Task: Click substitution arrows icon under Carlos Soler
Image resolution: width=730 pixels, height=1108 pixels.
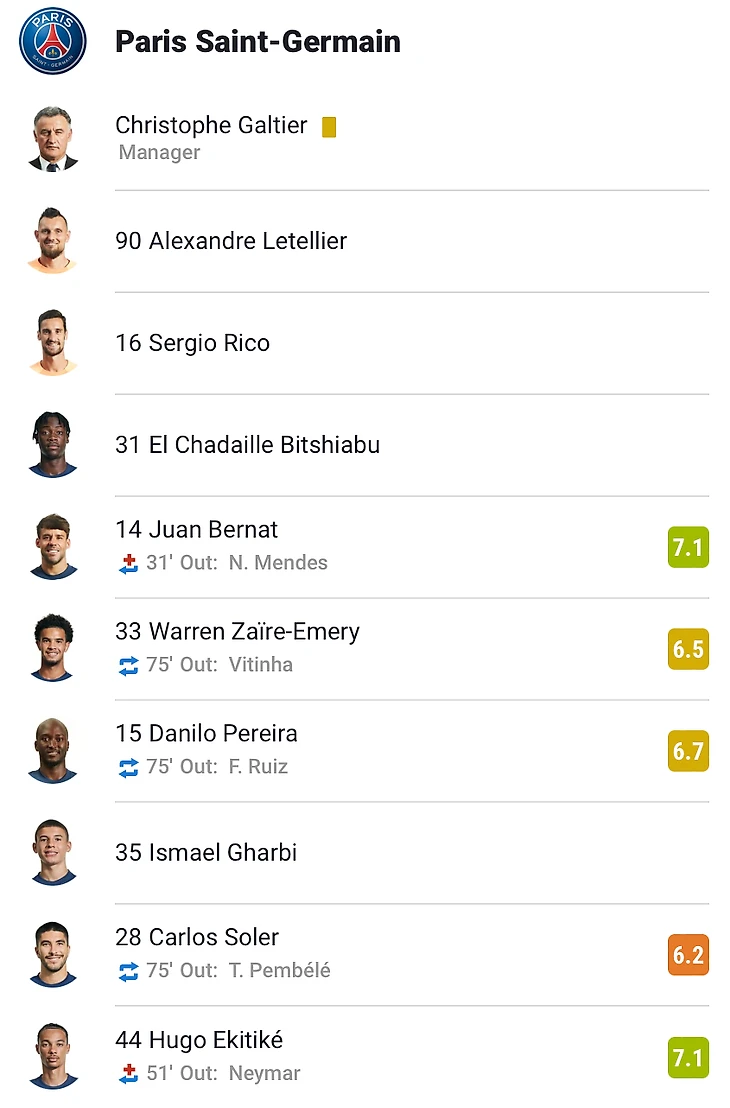Action: 128,971
